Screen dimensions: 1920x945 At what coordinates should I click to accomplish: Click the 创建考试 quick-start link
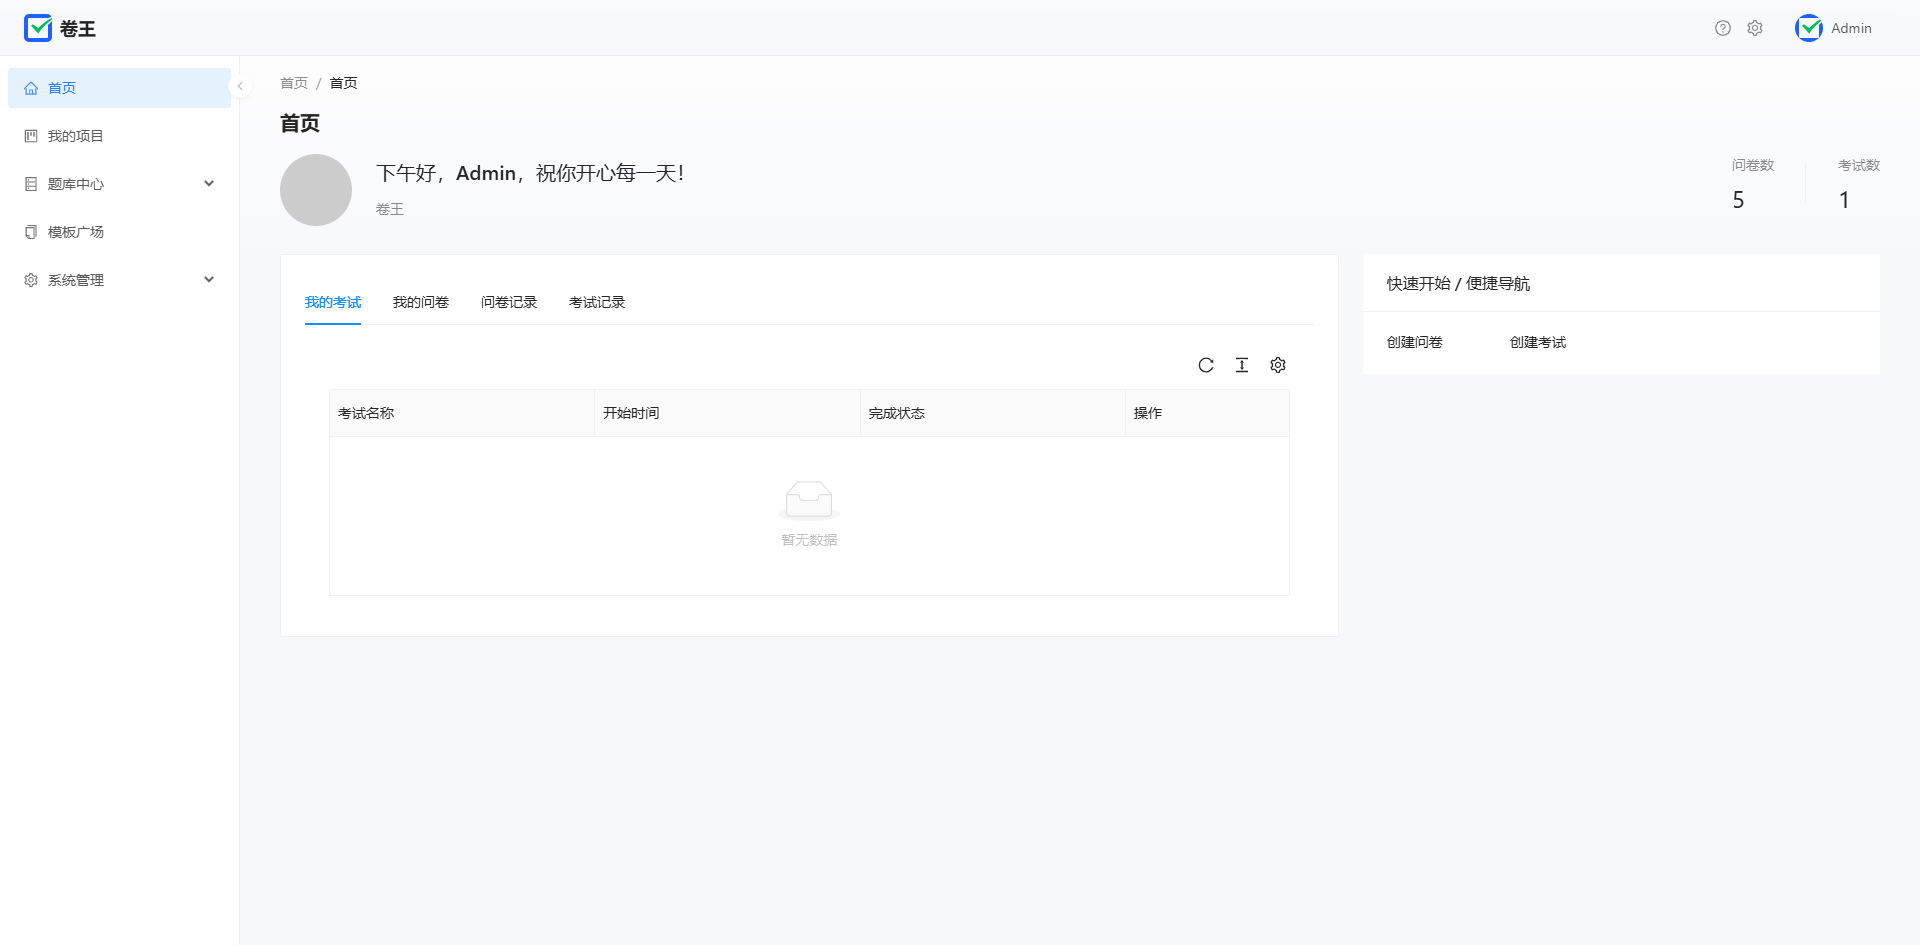click(x=1537, y=342)
